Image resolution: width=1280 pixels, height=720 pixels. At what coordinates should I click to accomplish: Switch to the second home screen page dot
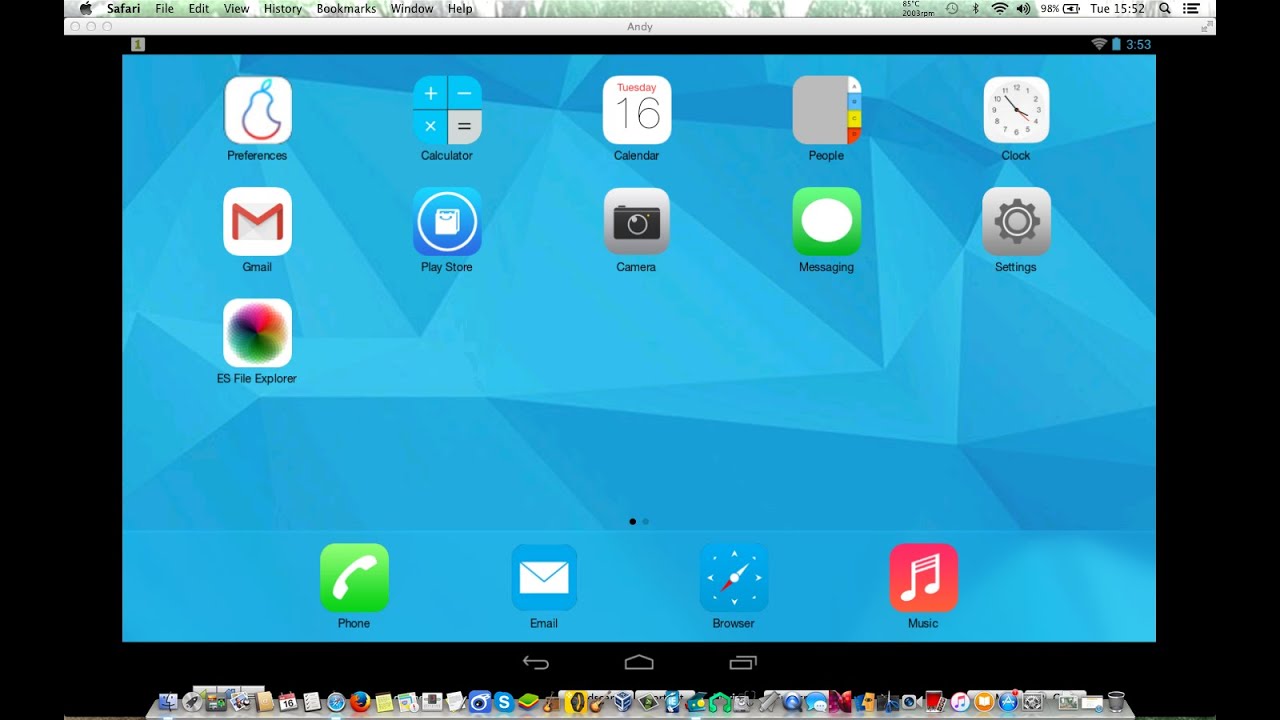(645, 521)
